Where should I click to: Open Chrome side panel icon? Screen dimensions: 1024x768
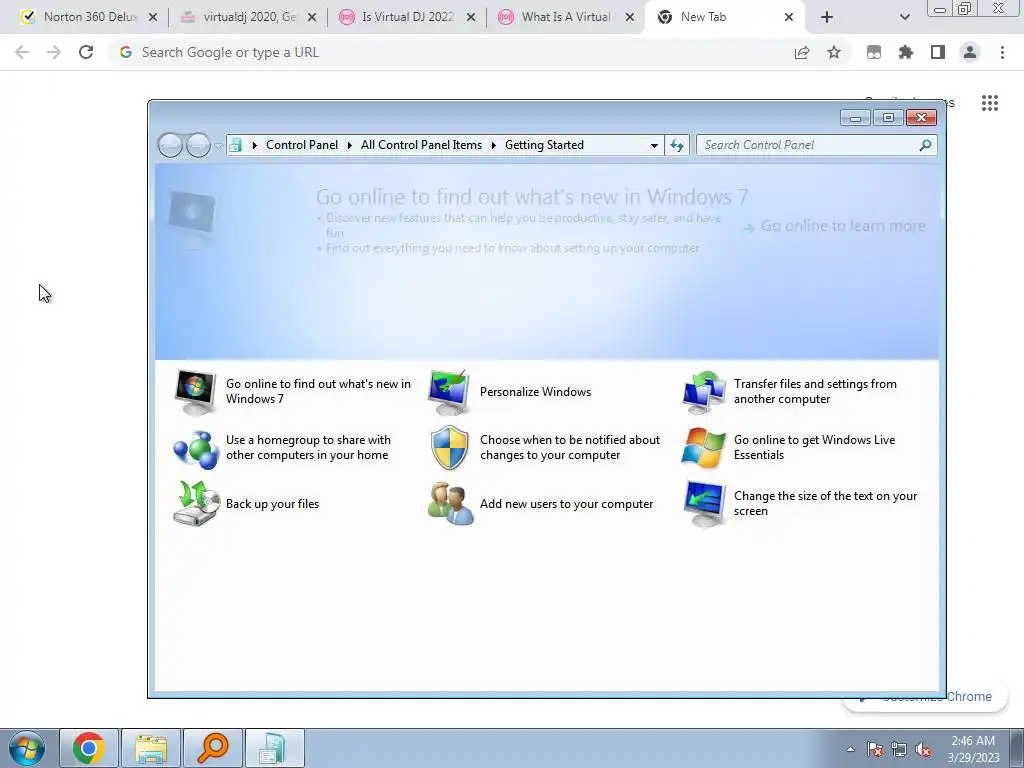pos(938,52)
